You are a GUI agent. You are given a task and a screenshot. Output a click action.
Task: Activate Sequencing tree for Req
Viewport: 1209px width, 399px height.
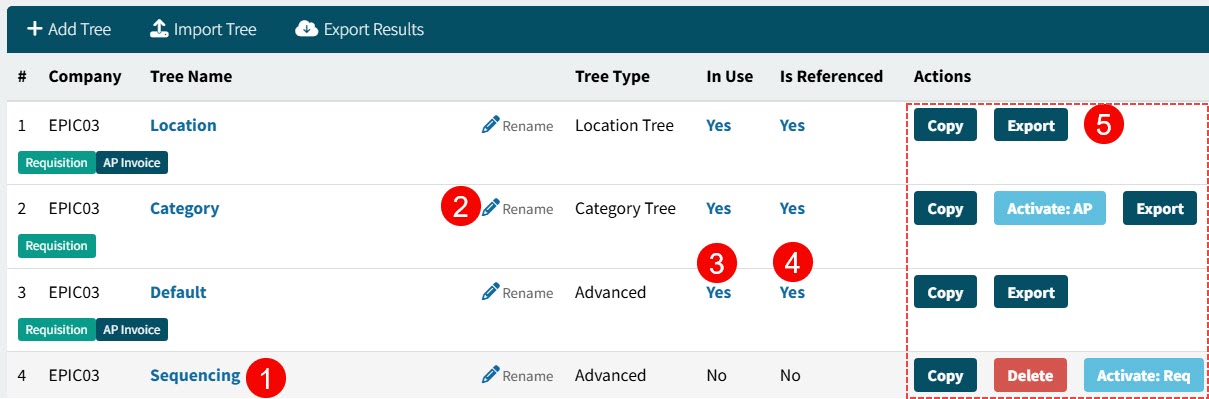click(x=1144, y=375)
